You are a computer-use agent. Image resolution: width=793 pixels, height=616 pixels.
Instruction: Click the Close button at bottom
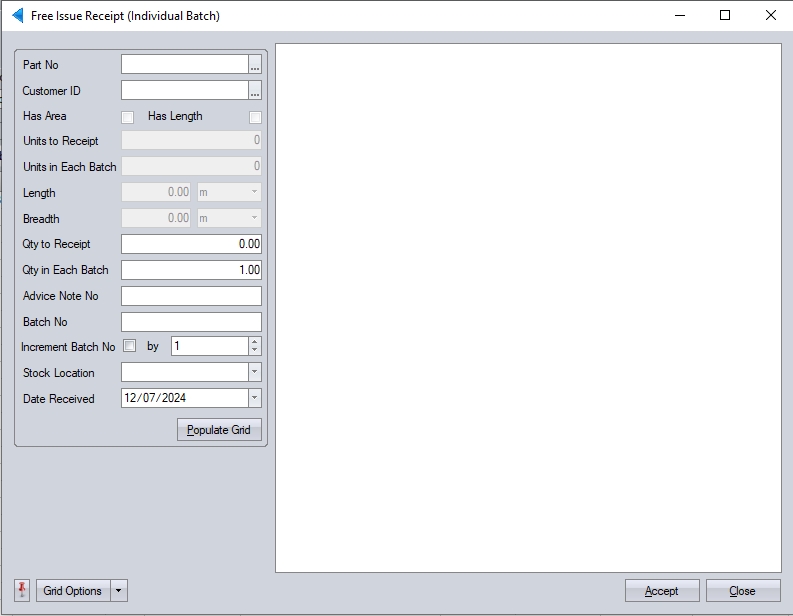coord(743,591)
